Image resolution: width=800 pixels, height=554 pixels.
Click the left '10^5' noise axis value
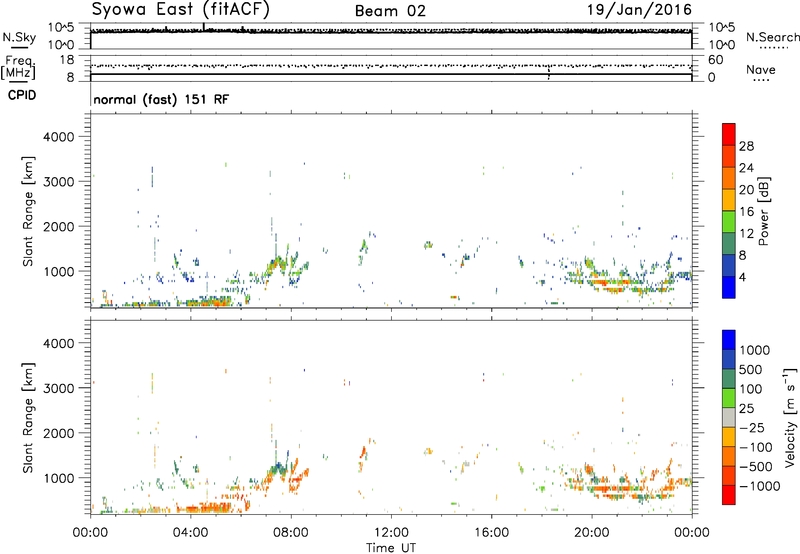click(61, 27)
